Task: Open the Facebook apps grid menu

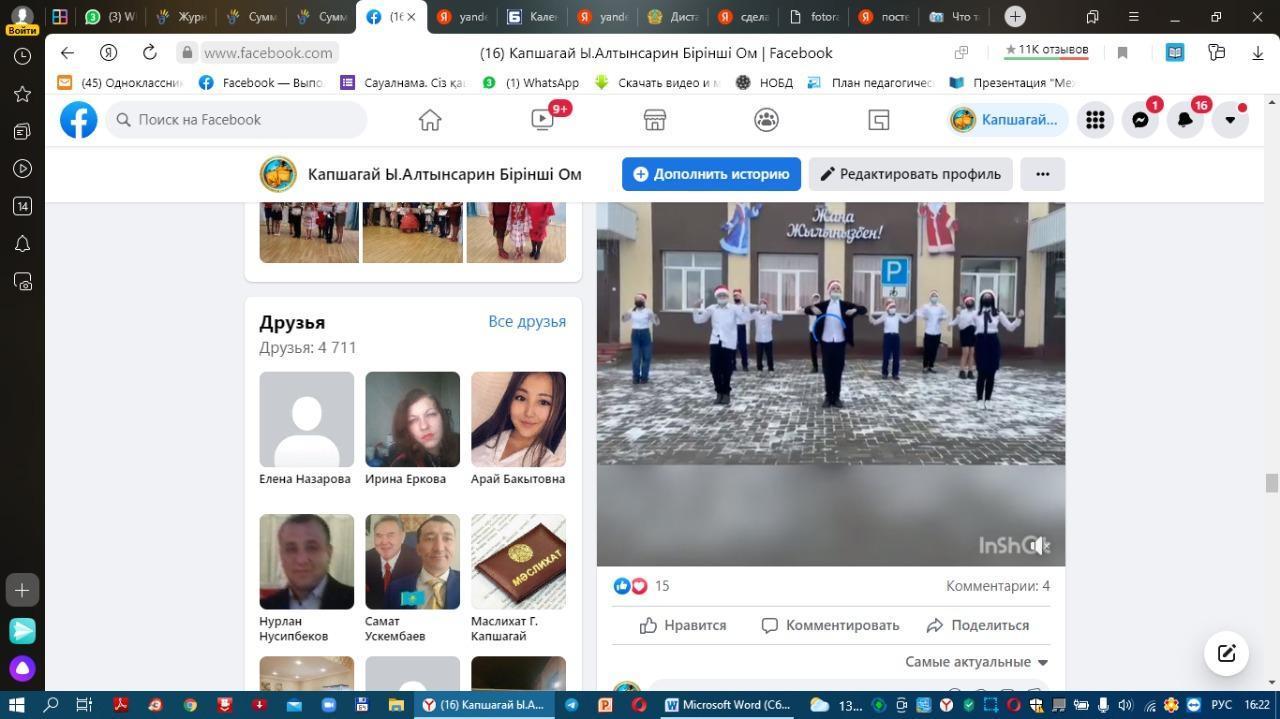Action: [1095, 120]
